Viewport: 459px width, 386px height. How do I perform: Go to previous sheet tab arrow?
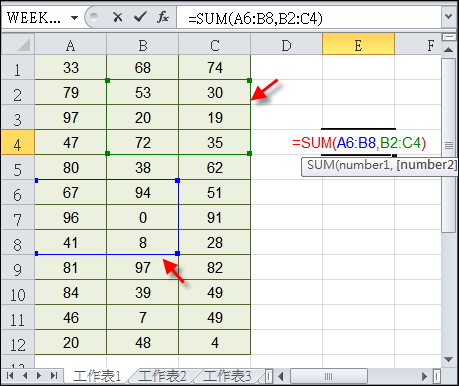[x=25, y=376]
